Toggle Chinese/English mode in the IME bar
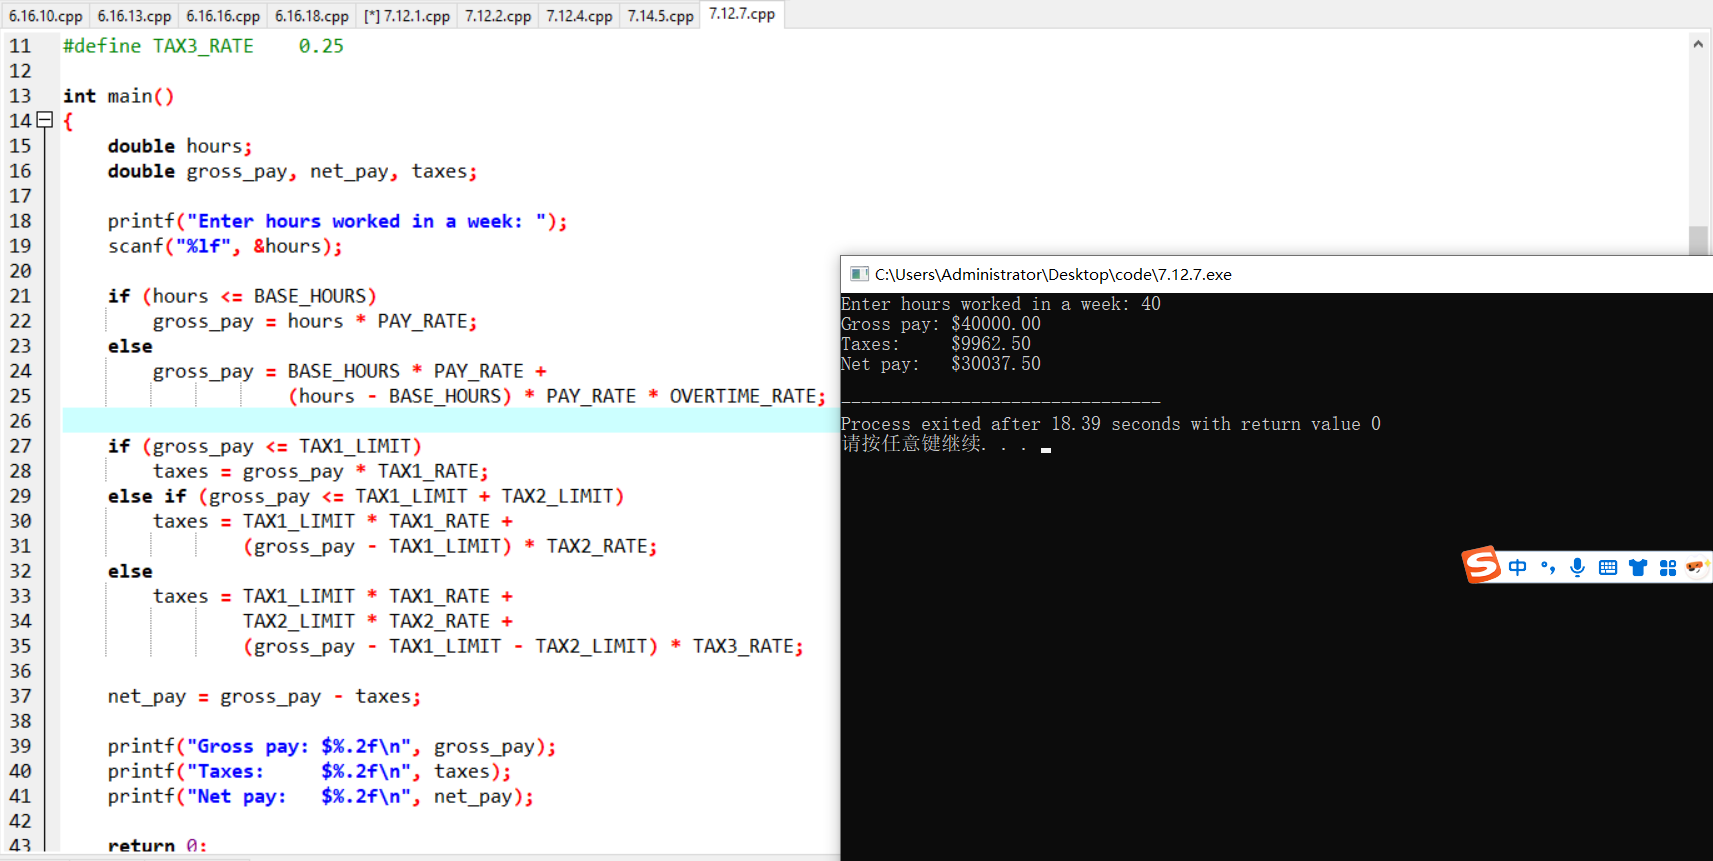The image size is (1713, 861). coord(1517,568)
